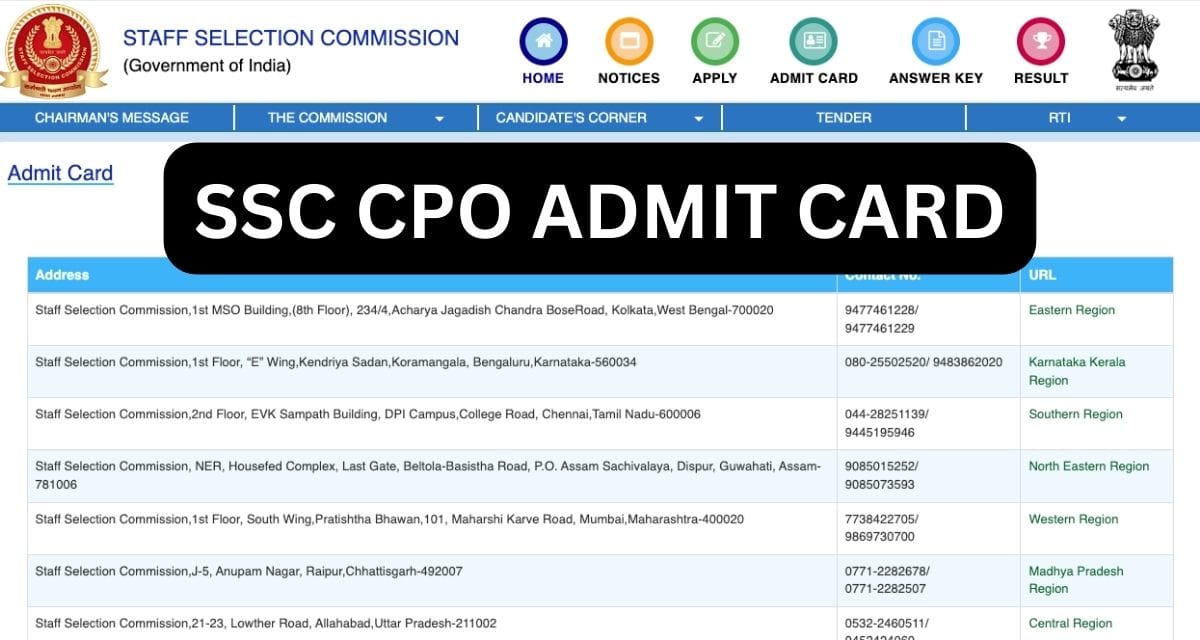The width and height of the screenshot is (1200, 640).
Task: Open the Central Region link
Action: click(1071, 623)
